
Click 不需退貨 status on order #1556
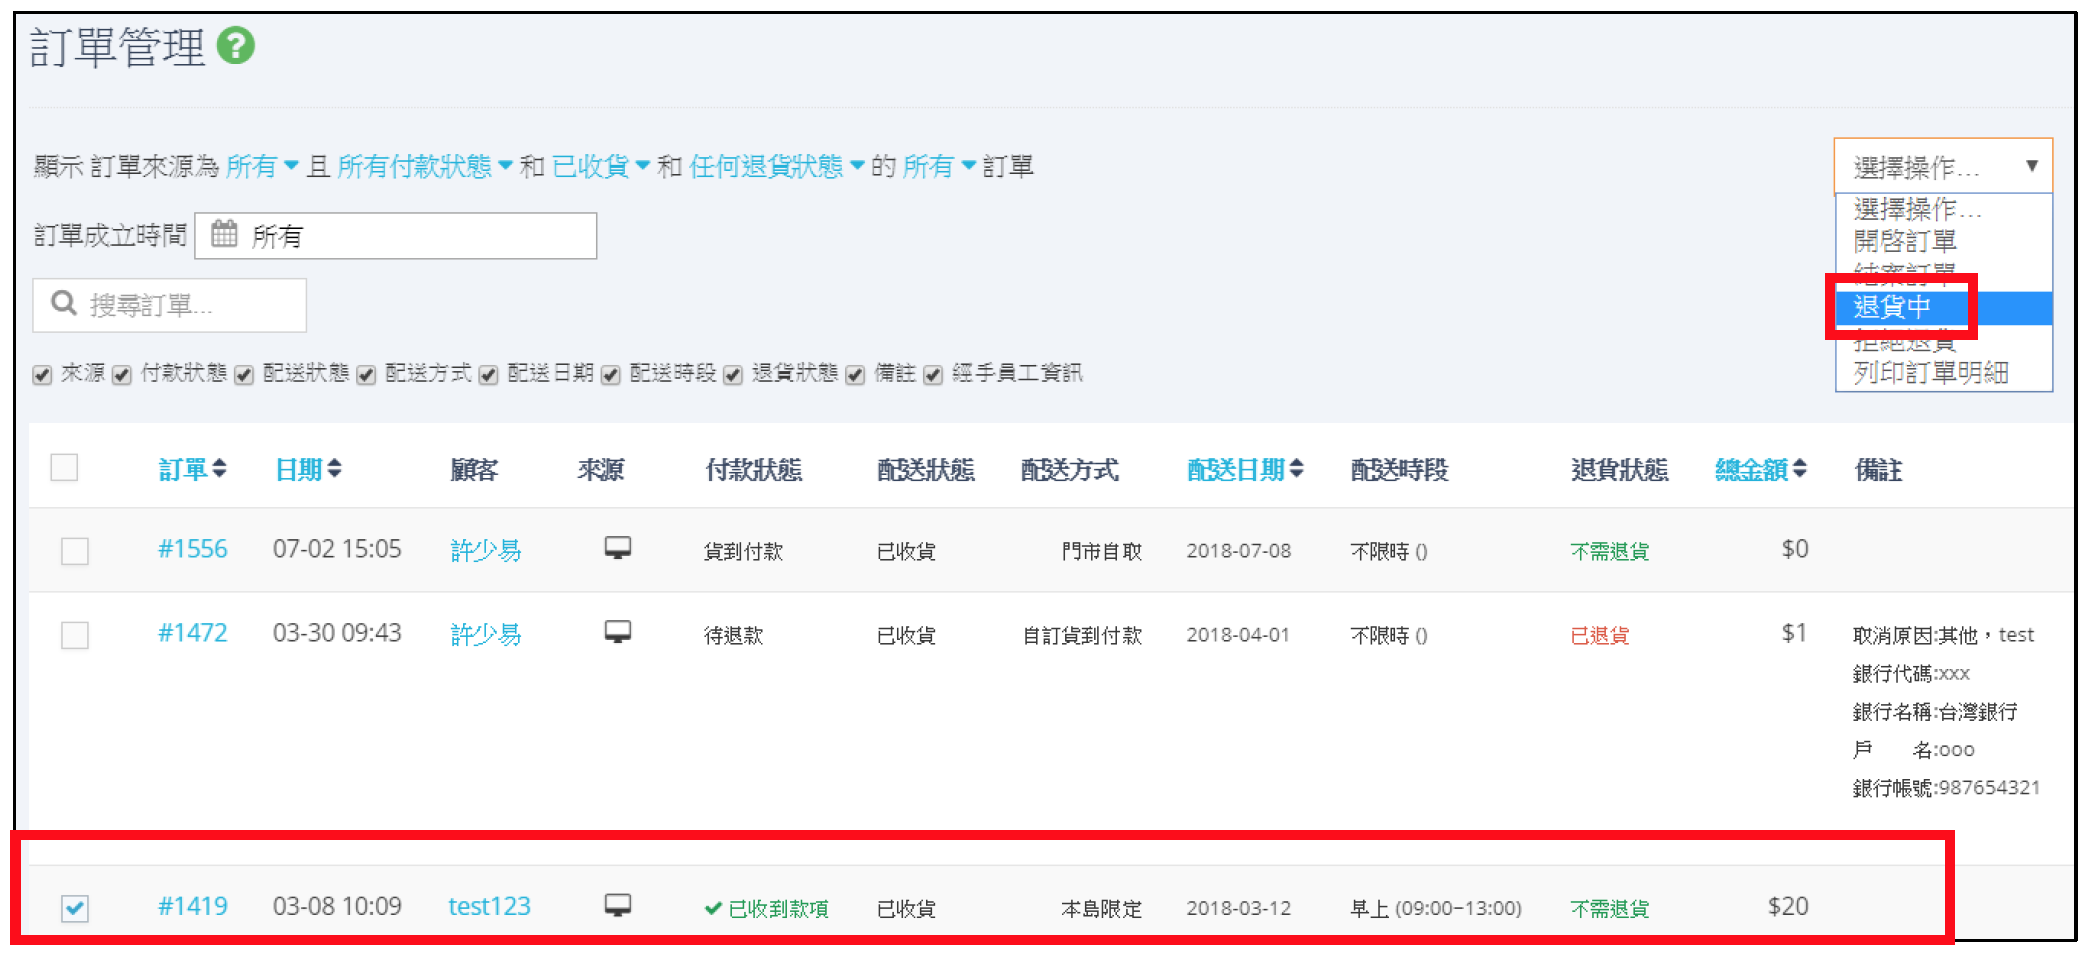(x=1610, y=551)
